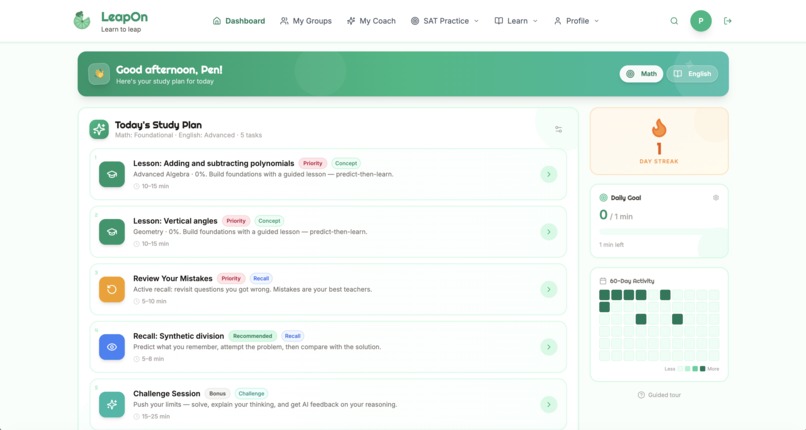Click Recommended tag on Synthetic division
The height and width of the screenshot is (430, 806).
point(252,336)
